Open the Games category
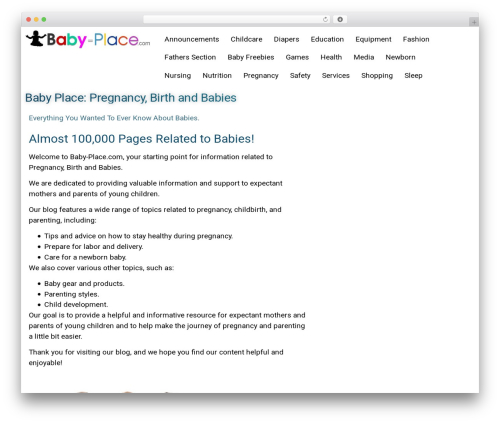This screenshot has width=500, height=423. pyautogui.click(x=297, y=57)
